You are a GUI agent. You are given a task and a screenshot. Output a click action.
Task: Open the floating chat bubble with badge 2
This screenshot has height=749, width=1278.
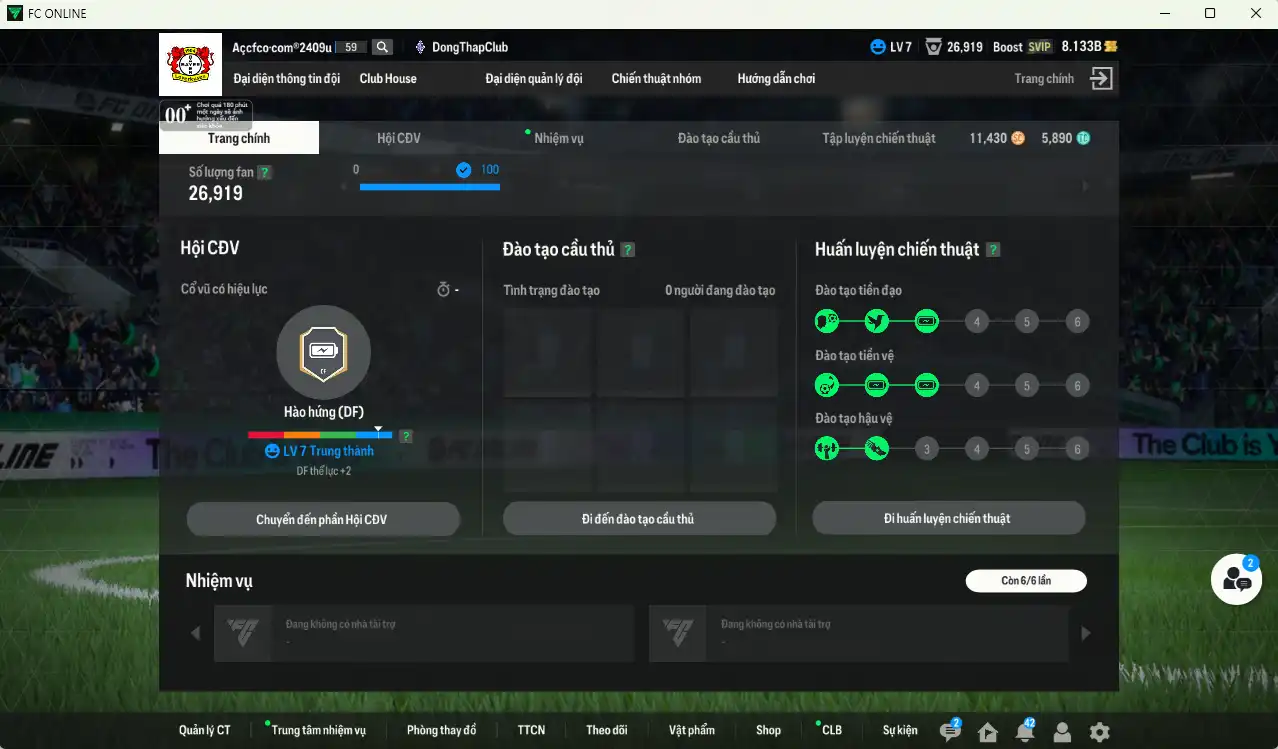[1237, 579]
